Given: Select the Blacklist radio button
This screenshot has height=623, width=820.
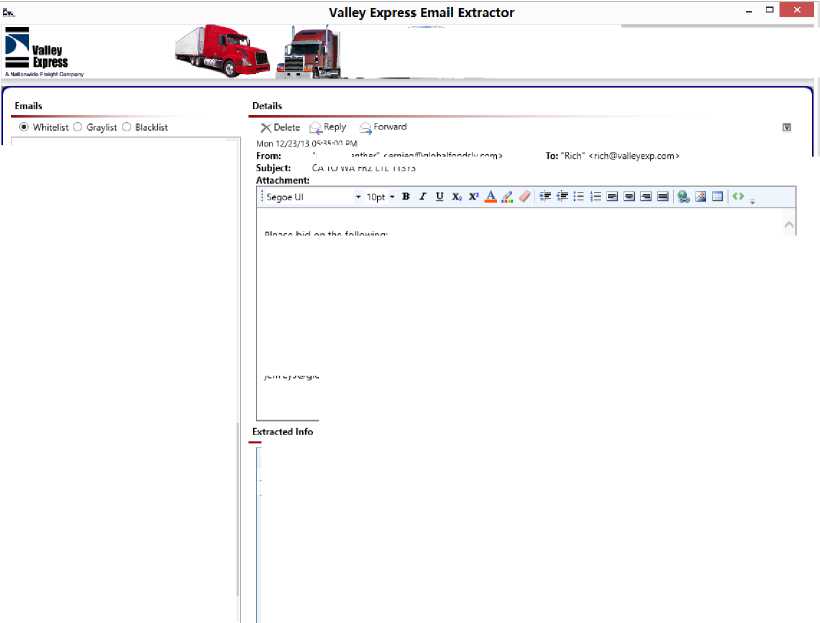Looking at the screenshot, I should (127, 127).
